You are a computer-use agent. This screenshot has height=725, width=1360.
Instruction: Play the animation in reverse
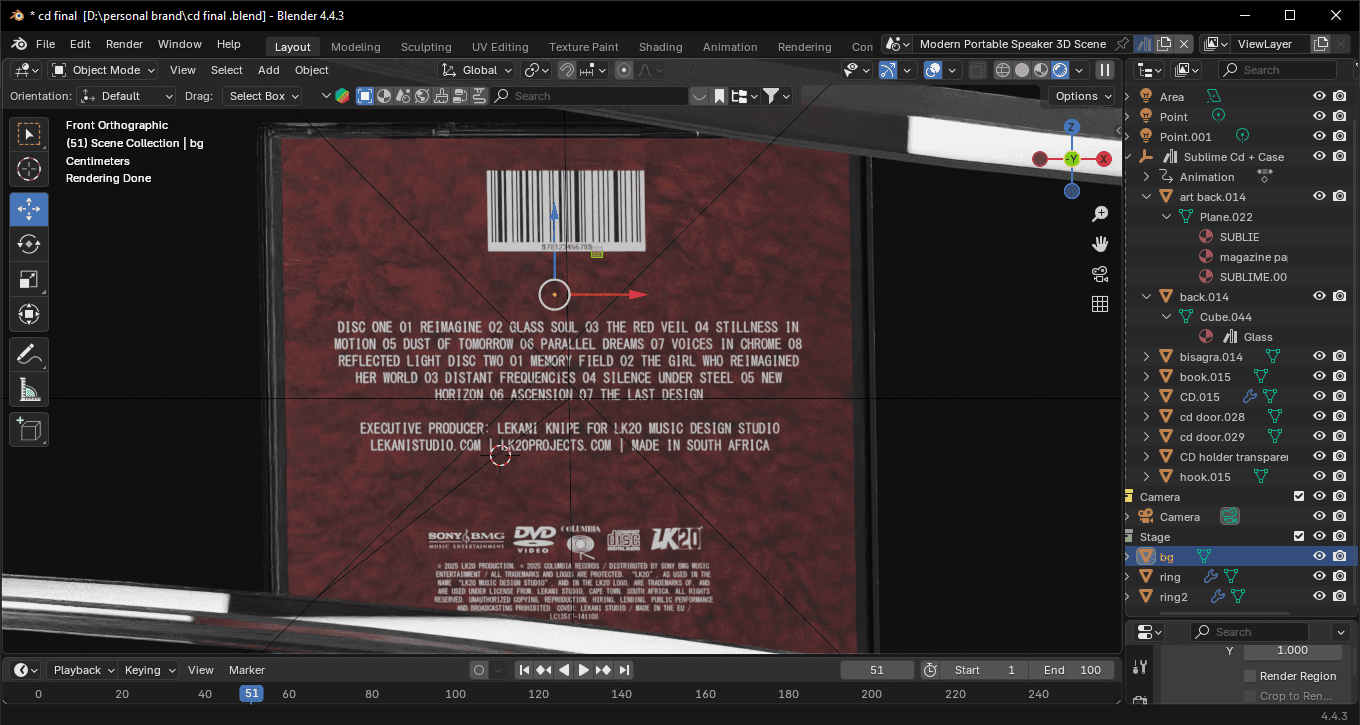coord(564,670)
